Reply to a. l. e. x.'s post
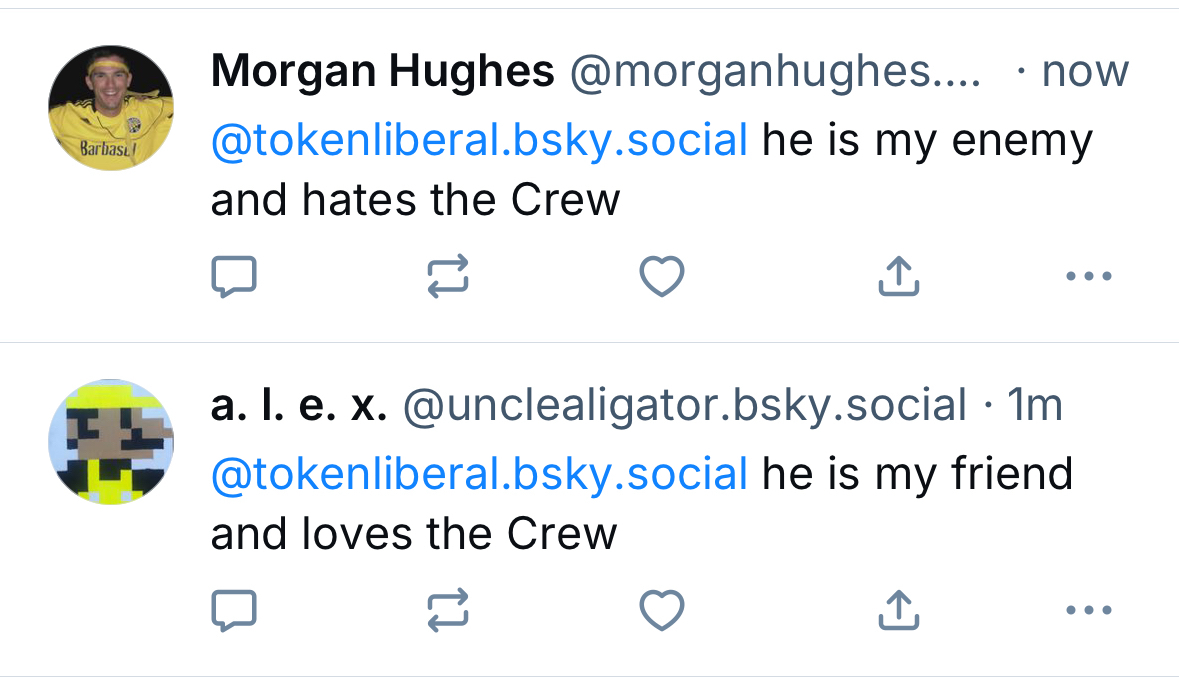 point(234,609)
